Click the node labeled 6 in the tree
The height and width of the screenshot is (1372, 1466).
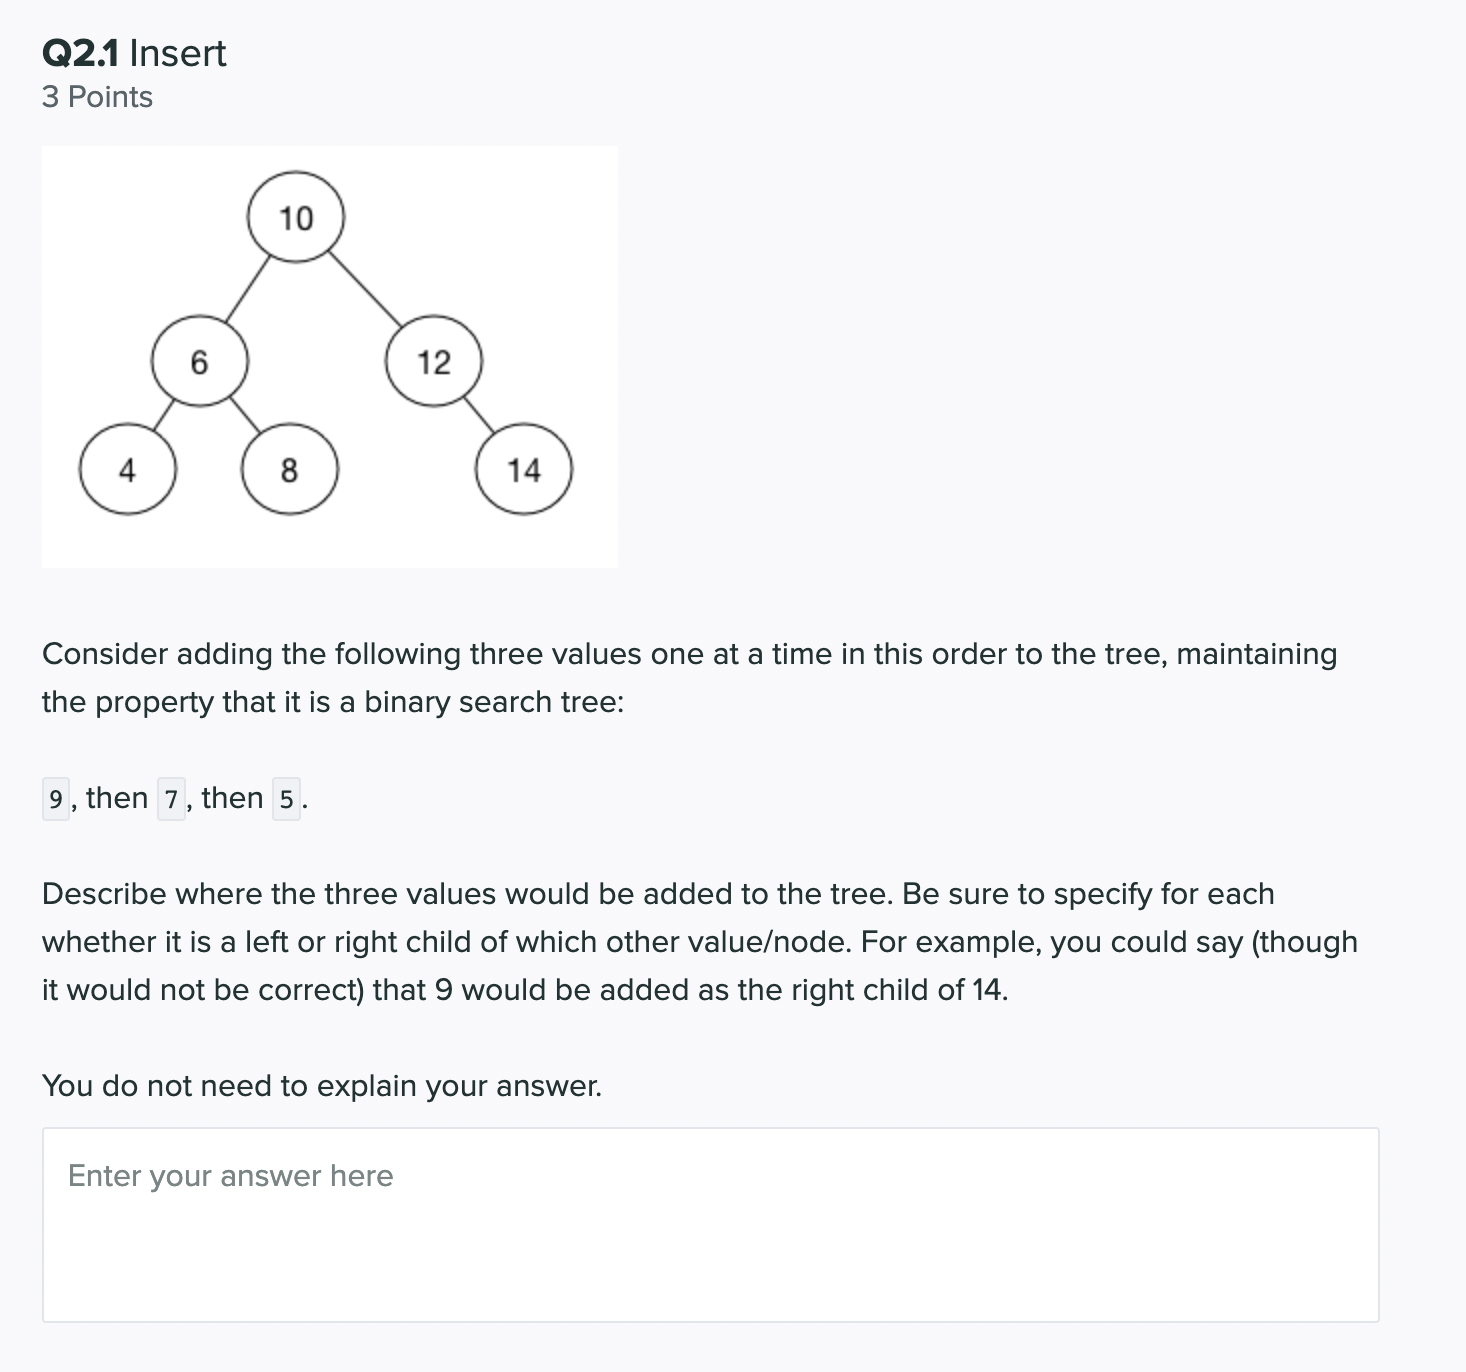(198, 362)
